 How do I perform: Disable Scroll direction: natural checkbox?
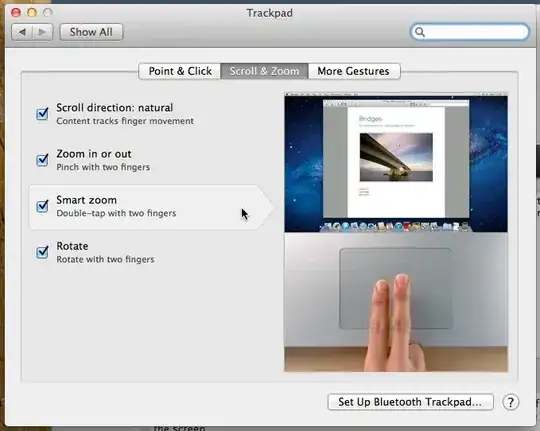[42, 114]
